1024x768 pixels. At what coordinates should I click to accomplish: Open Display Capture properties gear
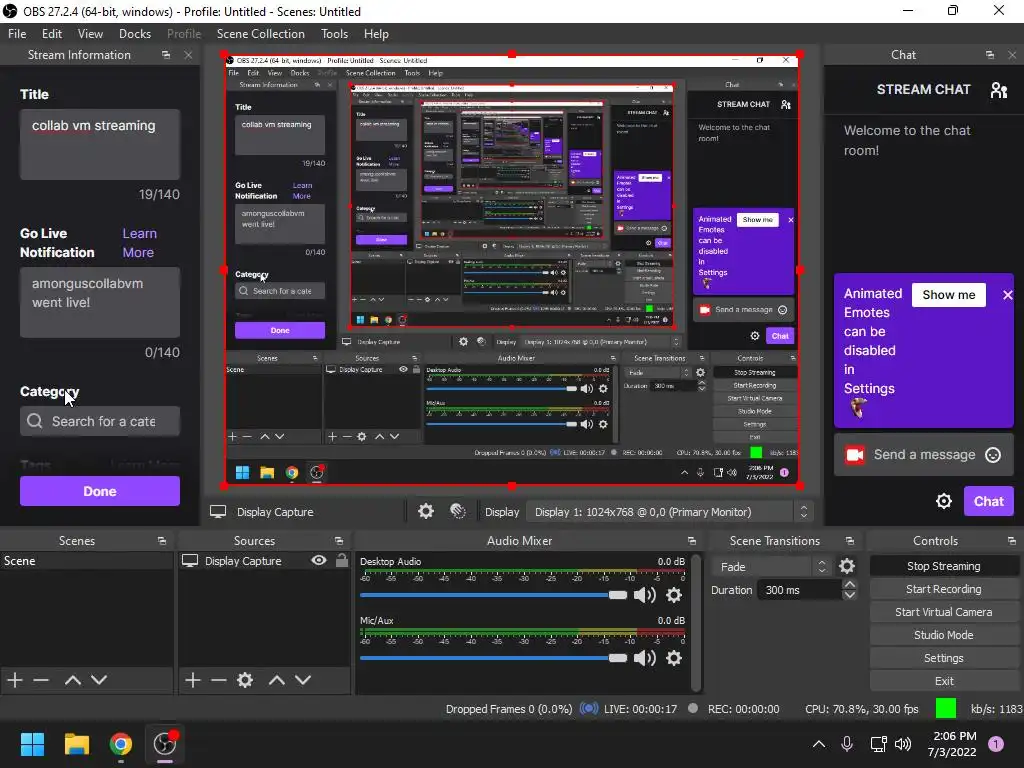click(426, 511)
